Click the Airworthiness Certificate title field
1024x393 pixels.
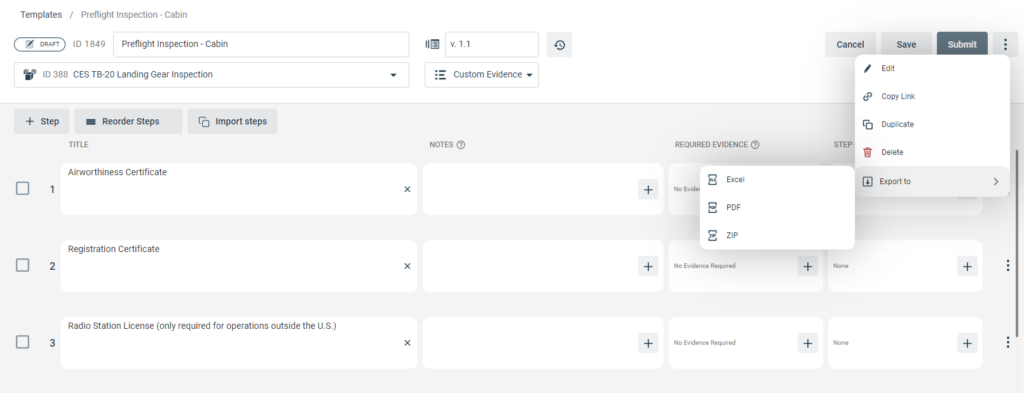[239, 189]
